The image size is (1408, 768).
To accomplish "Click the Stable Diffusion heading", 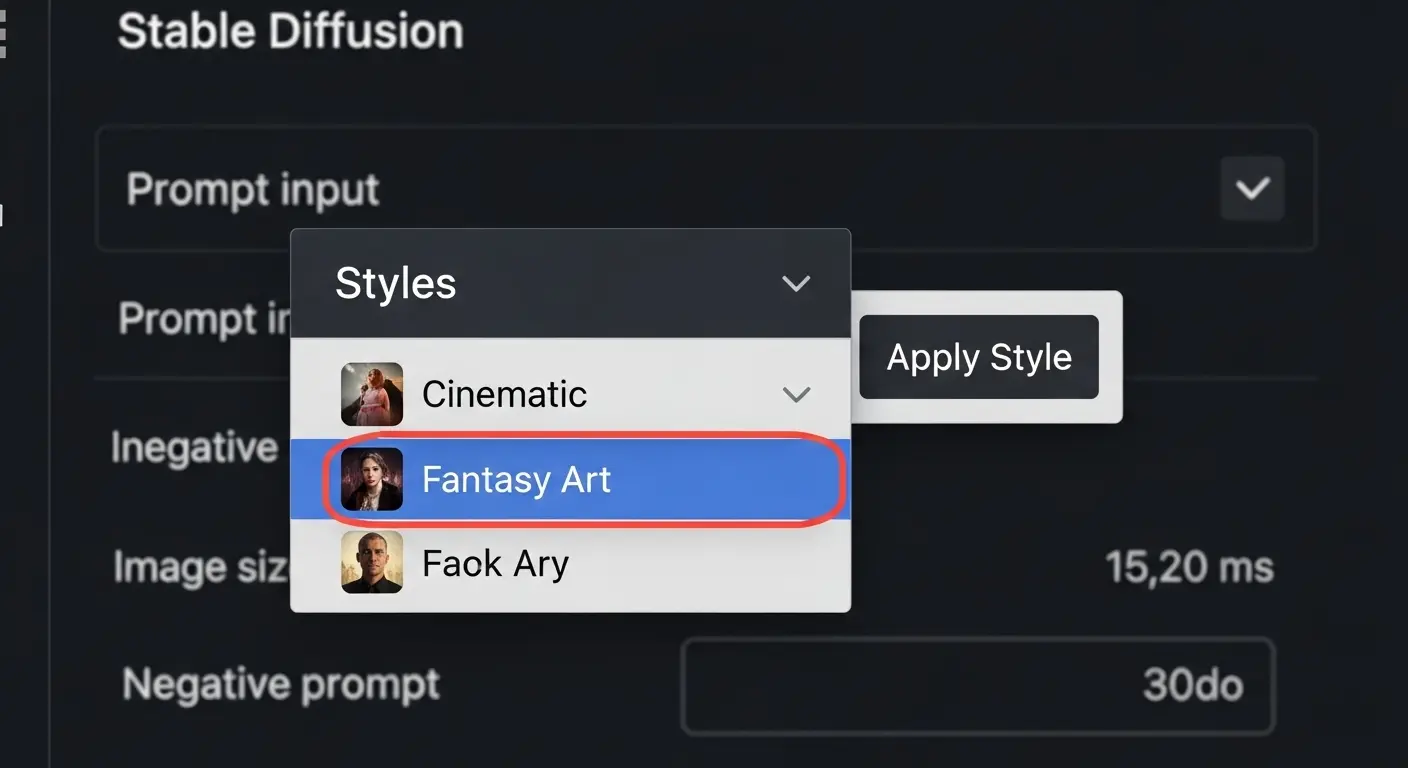I will coord(289,30).
